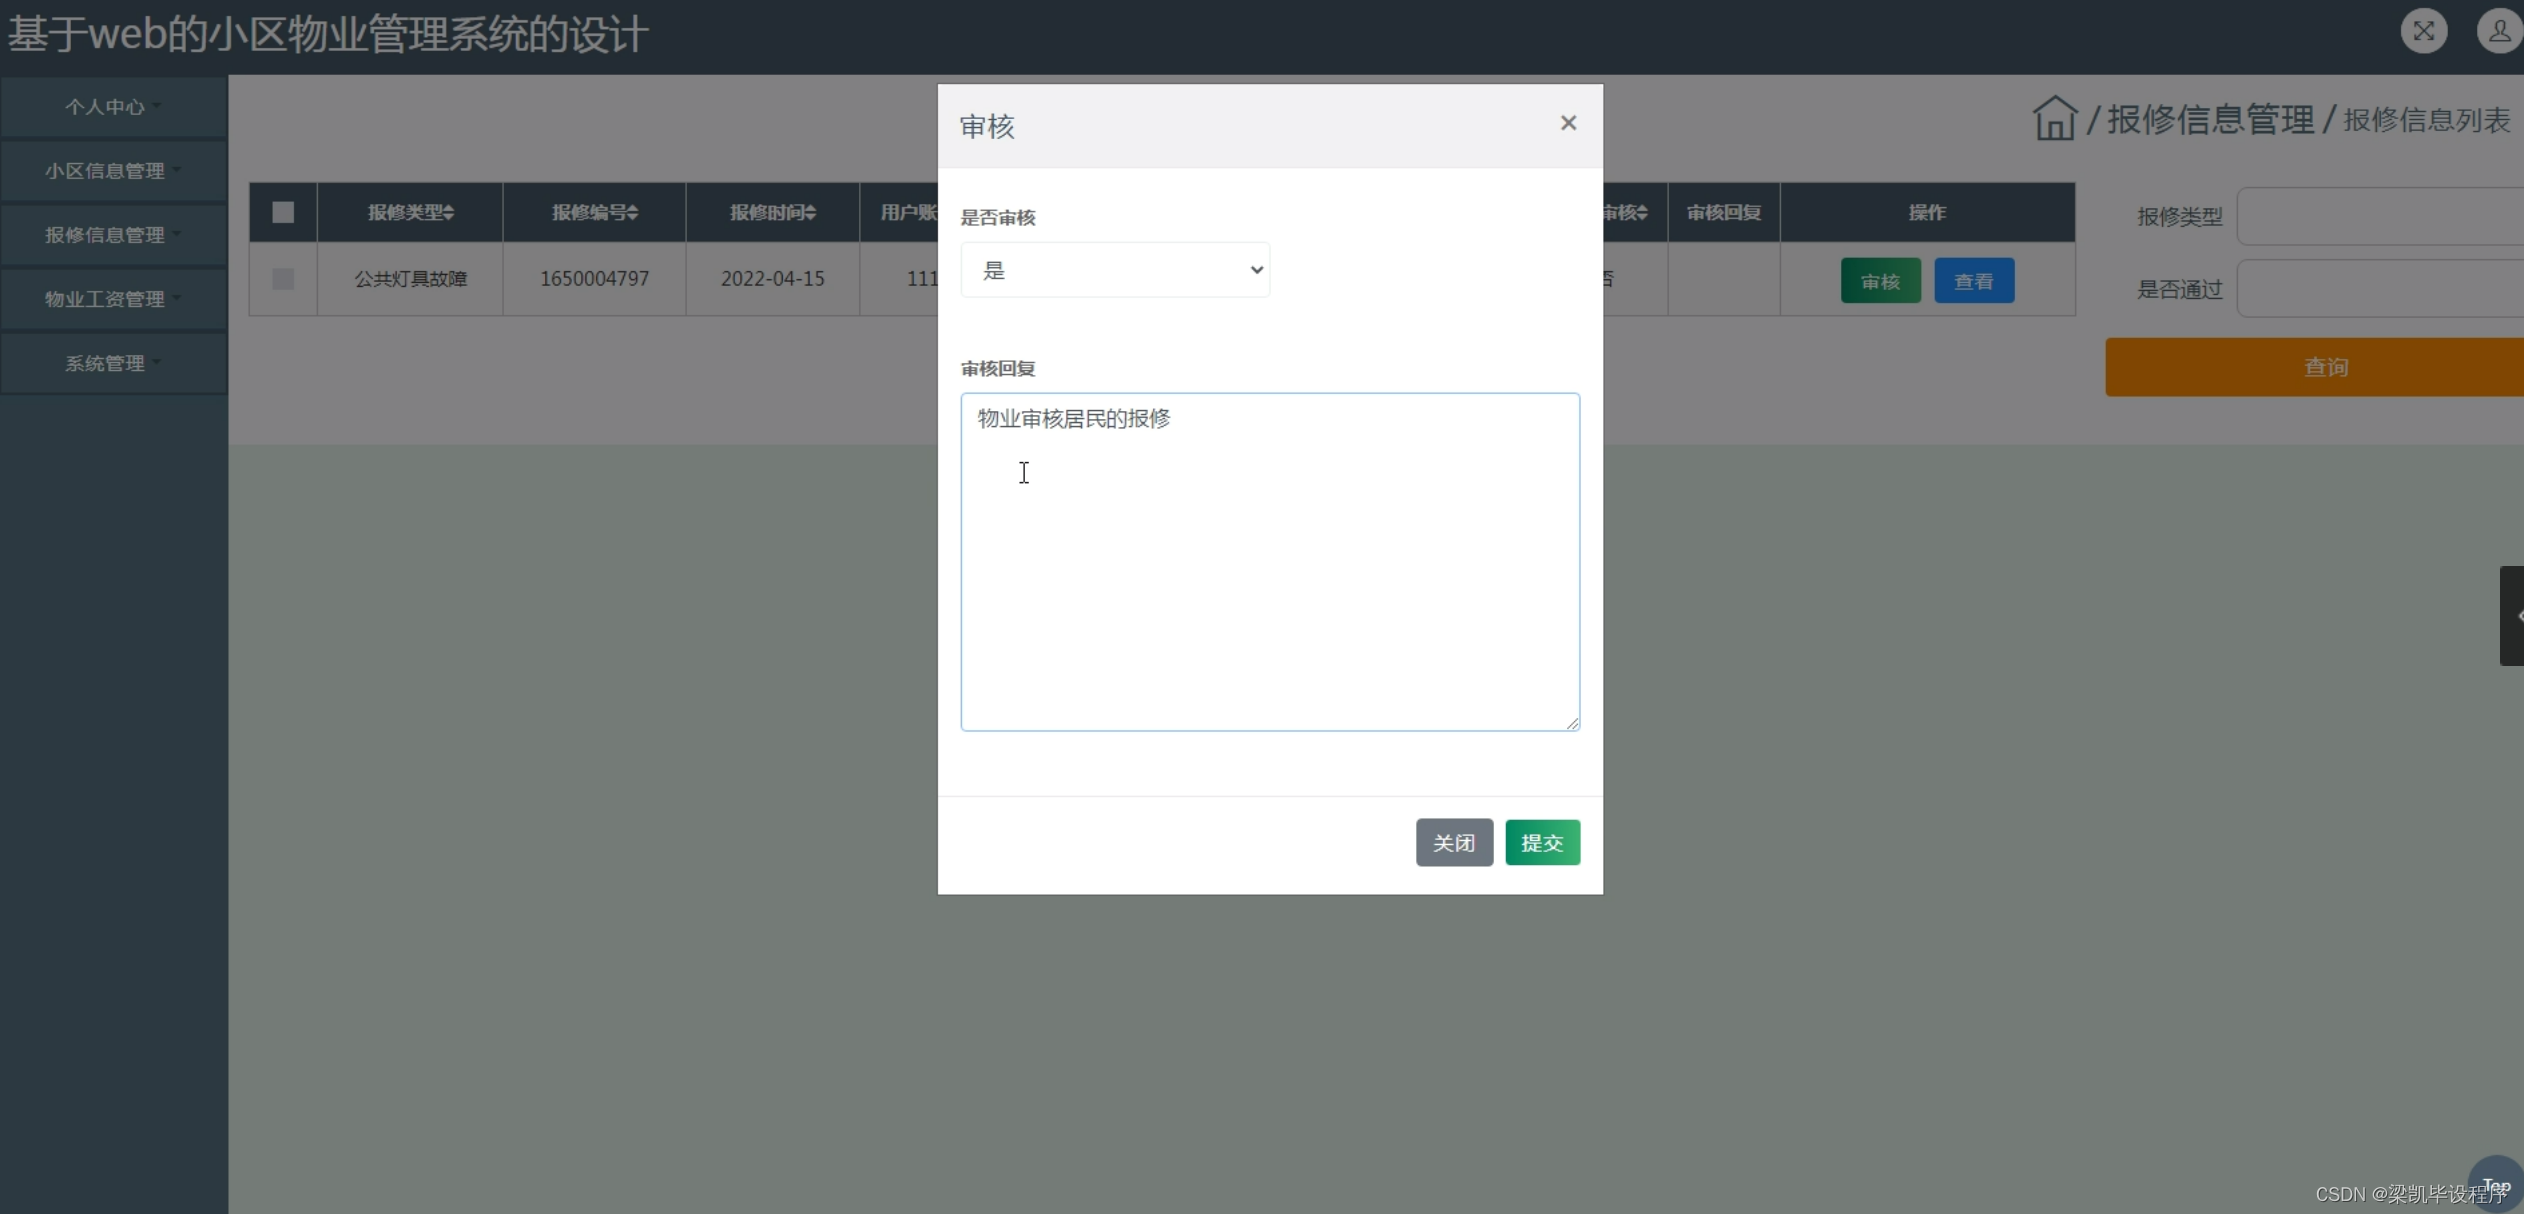Click the right-edge collapse arrow tab
This screenshot has width=2524, height=1214.
click(2512, 616)
